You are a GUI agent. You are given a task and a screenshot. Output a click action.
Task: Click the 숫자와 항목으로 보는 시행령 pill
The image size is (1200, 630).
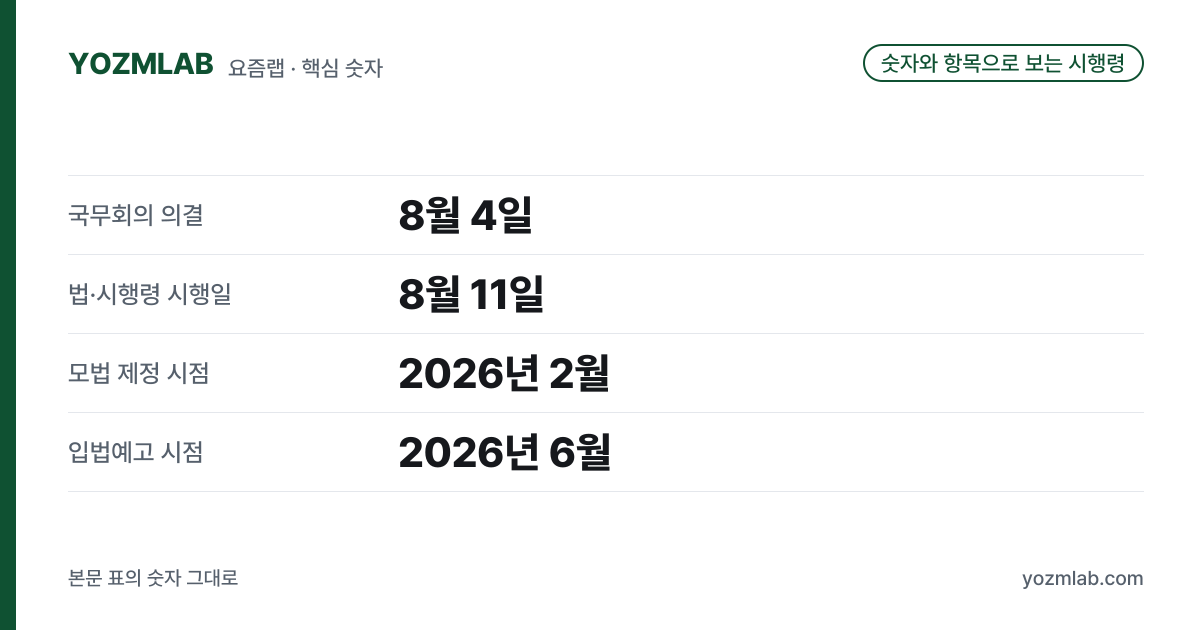tap(1003, 63)
